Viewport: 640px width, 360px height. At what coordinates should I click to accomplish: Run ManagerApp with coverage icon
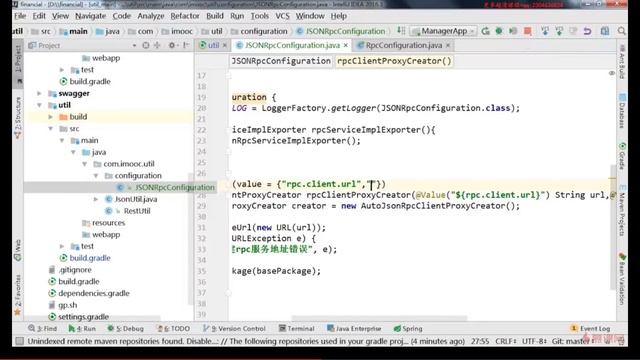(513, 31)
